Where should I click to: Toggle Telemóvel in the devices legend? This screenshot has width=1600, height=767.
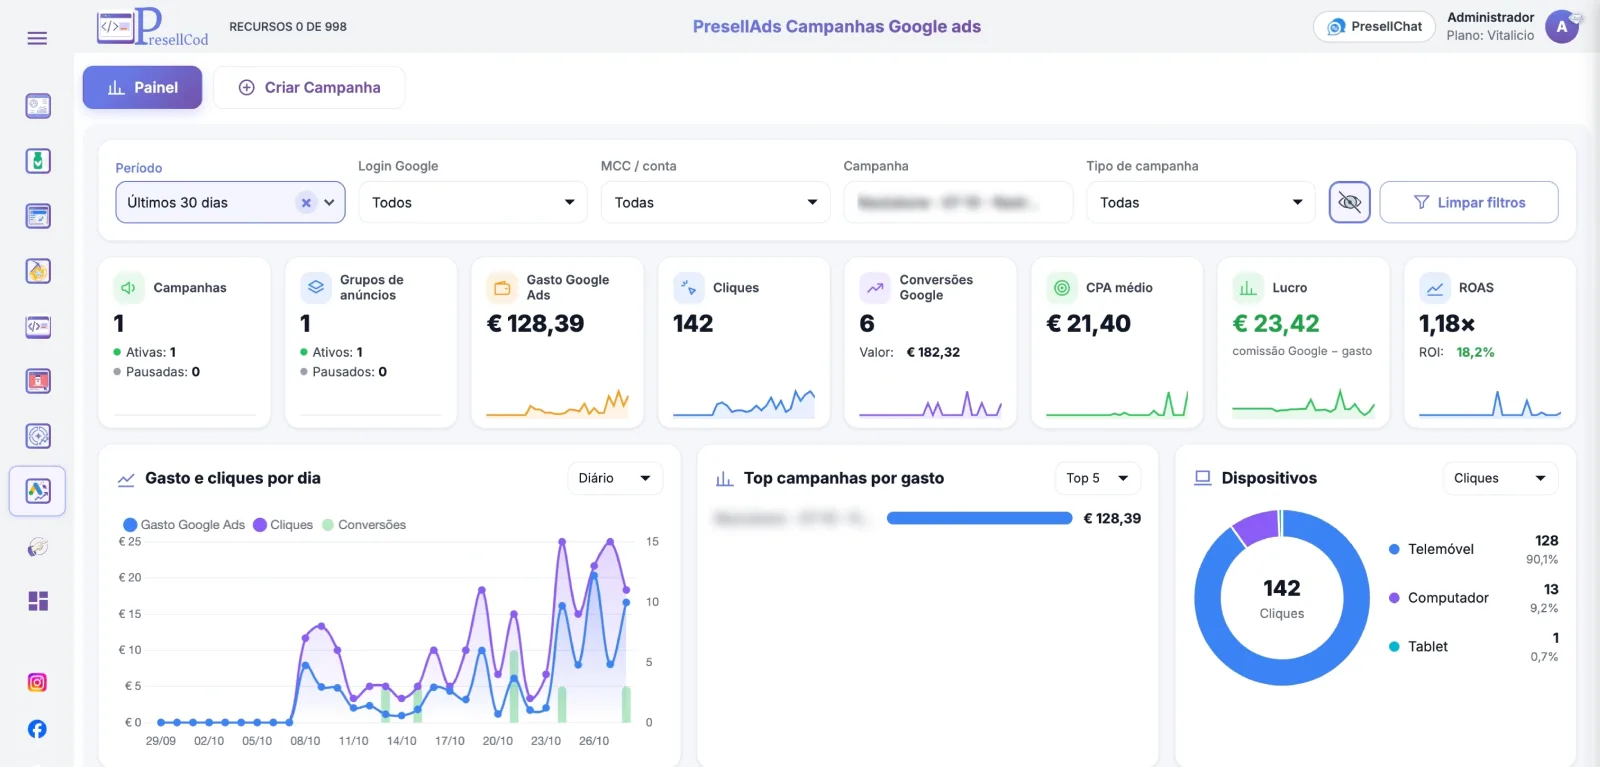[1431, 549]
